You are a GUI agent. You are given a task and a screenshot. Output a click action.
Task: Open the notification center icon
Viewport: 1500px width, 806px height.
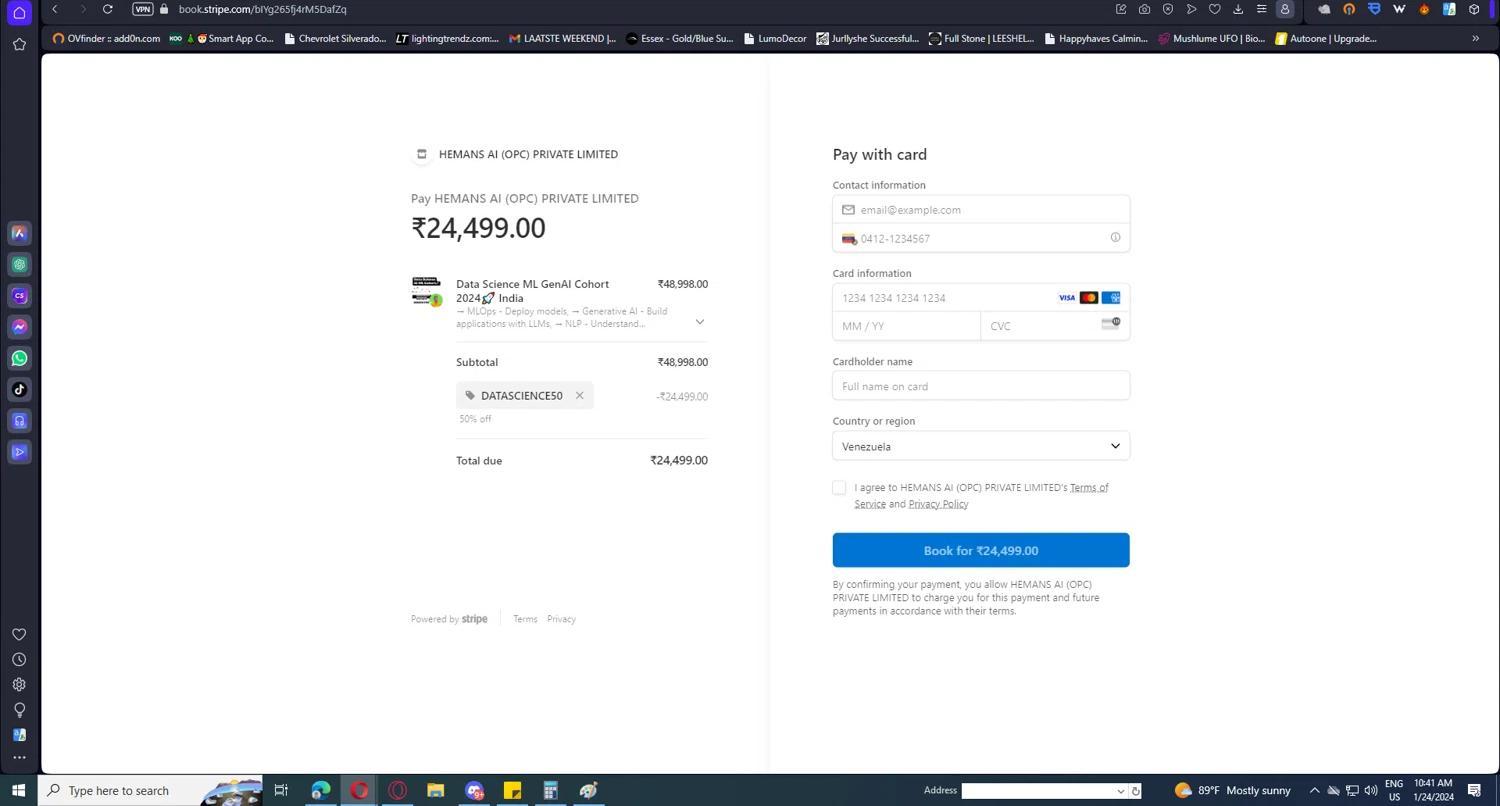coord(1474,791)
